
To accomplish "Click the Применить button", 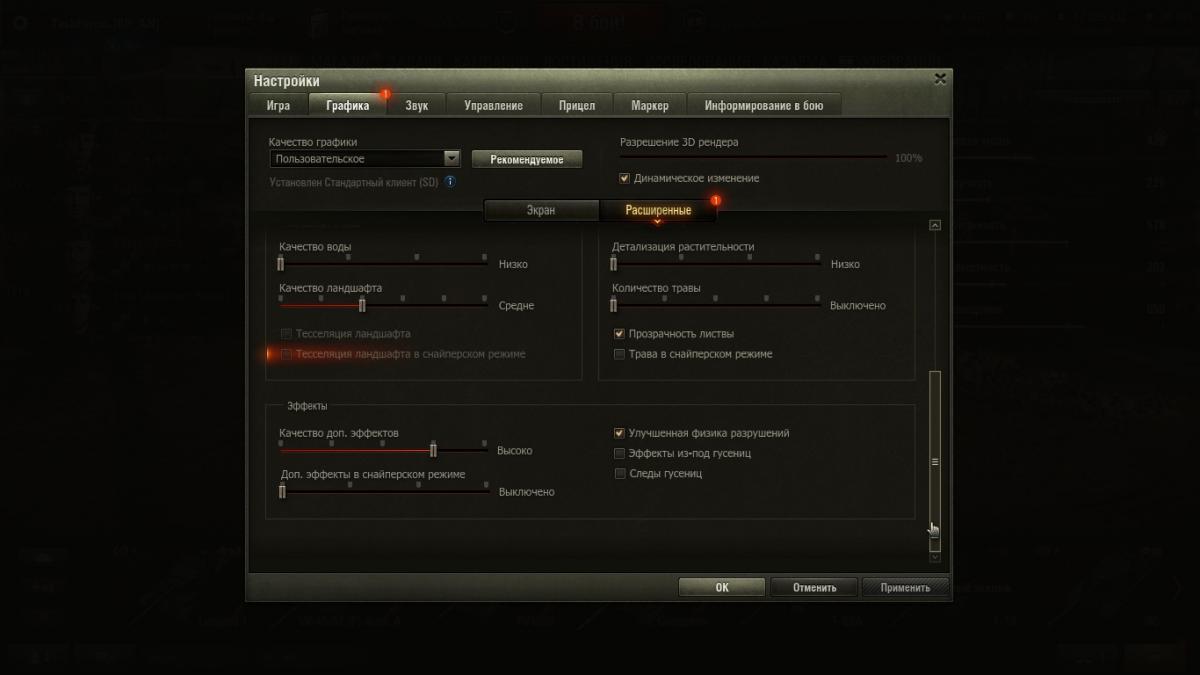I will pyautogui.click(x=906, y=588).
